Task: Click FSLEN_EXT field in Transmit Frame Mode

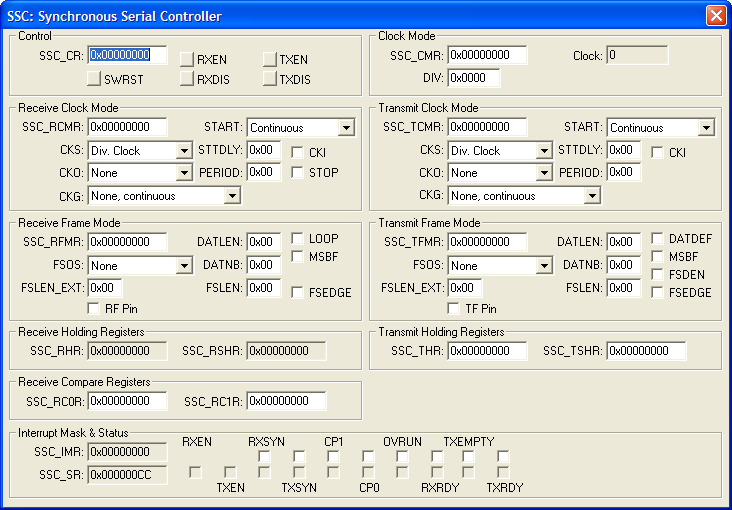Action: pyautogui.click(x=465, y=288)
